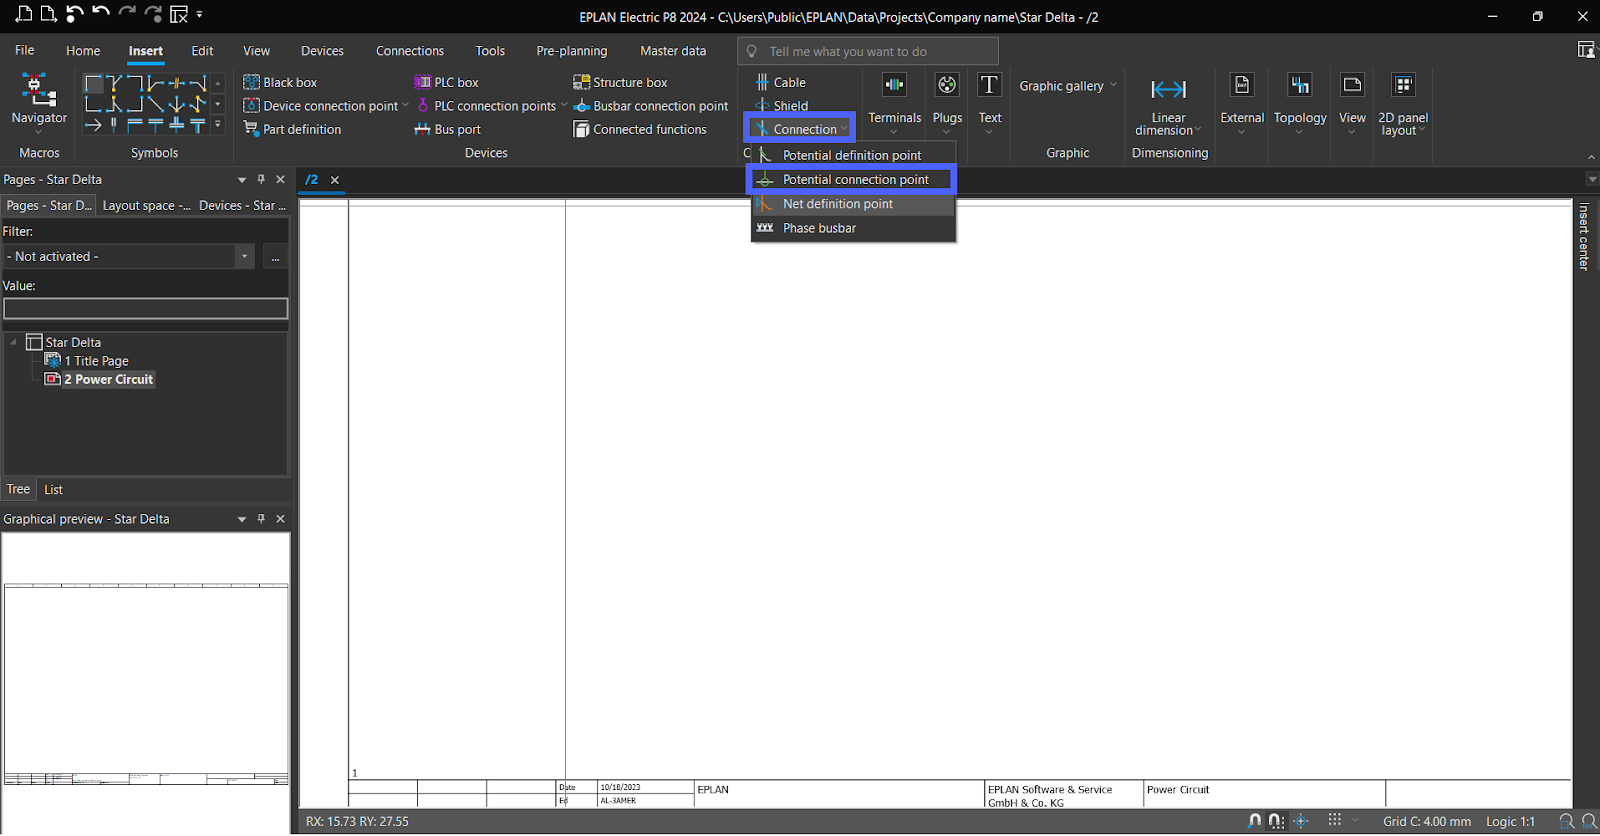Insert a Bus port

[447, 129]
